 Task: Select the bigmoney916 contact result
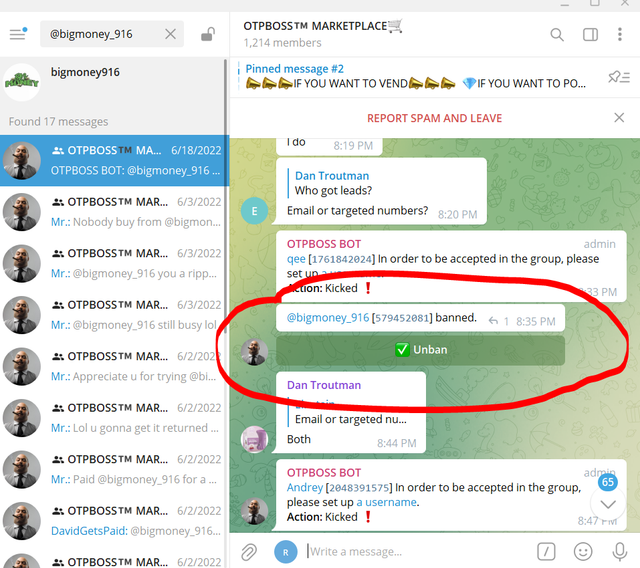(112, 82)
